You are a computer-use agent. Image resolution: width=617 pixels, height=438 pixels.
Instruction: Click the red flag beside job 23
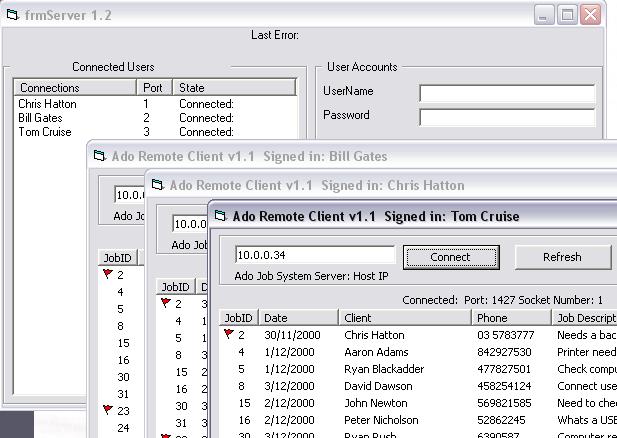pyautogui.click(x=108, y=409)
